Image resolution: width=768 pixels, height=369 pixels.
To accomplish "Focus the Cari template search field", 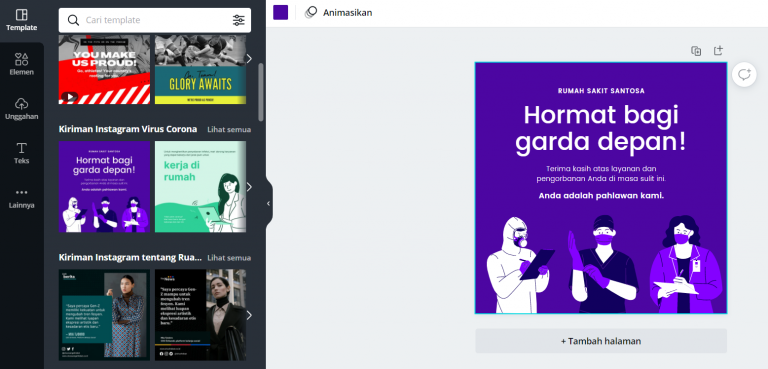I will click(155, 20).
